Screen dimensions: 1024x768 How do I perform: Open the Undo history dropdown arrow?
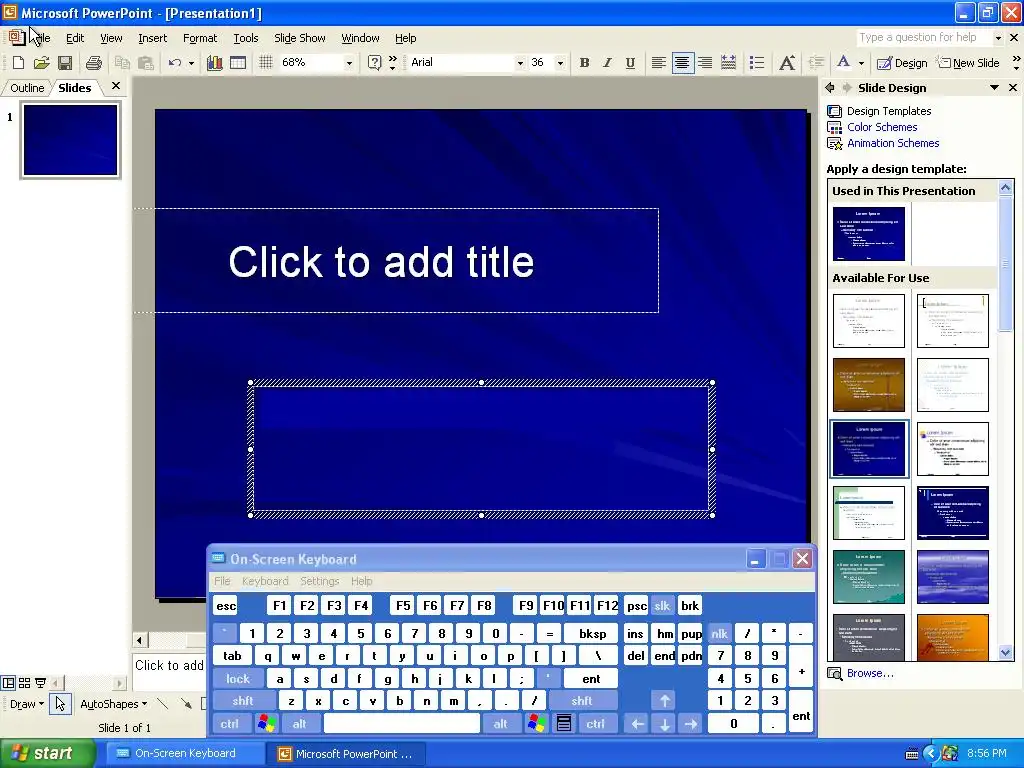coord(191,63)
